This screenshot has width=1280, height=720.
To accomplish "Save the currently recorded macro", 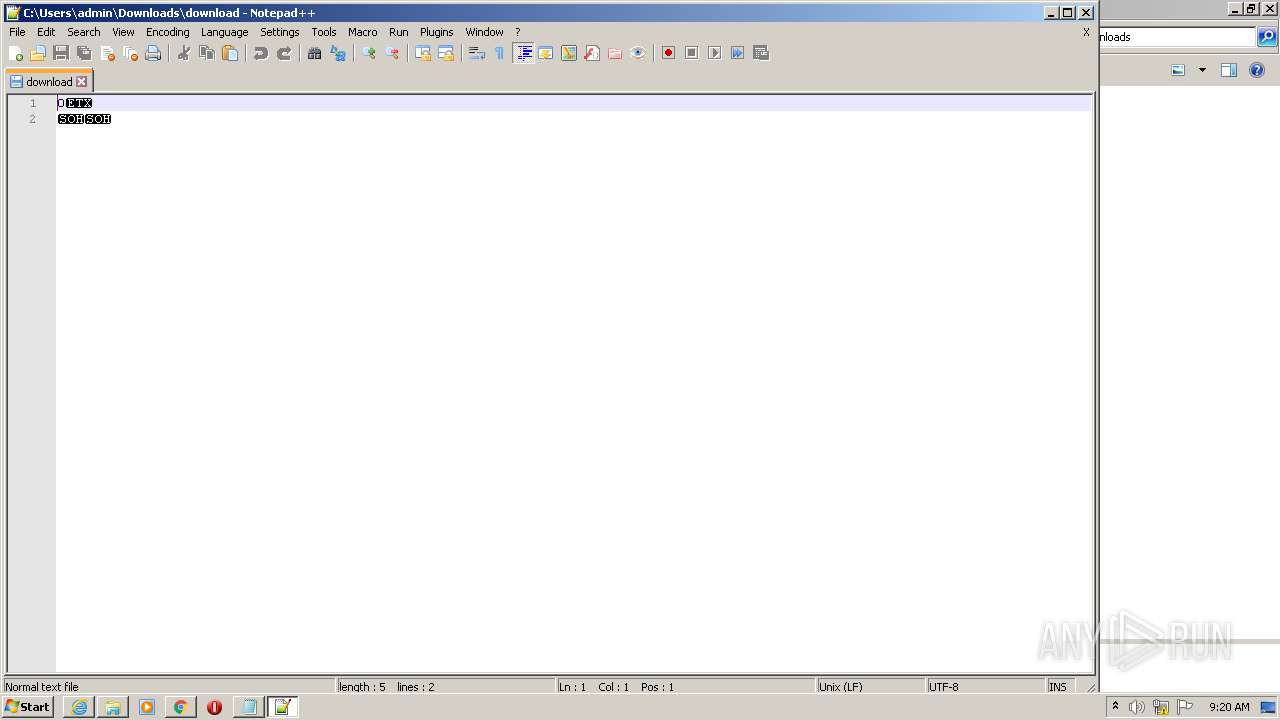I will click(x=761, y=53).
